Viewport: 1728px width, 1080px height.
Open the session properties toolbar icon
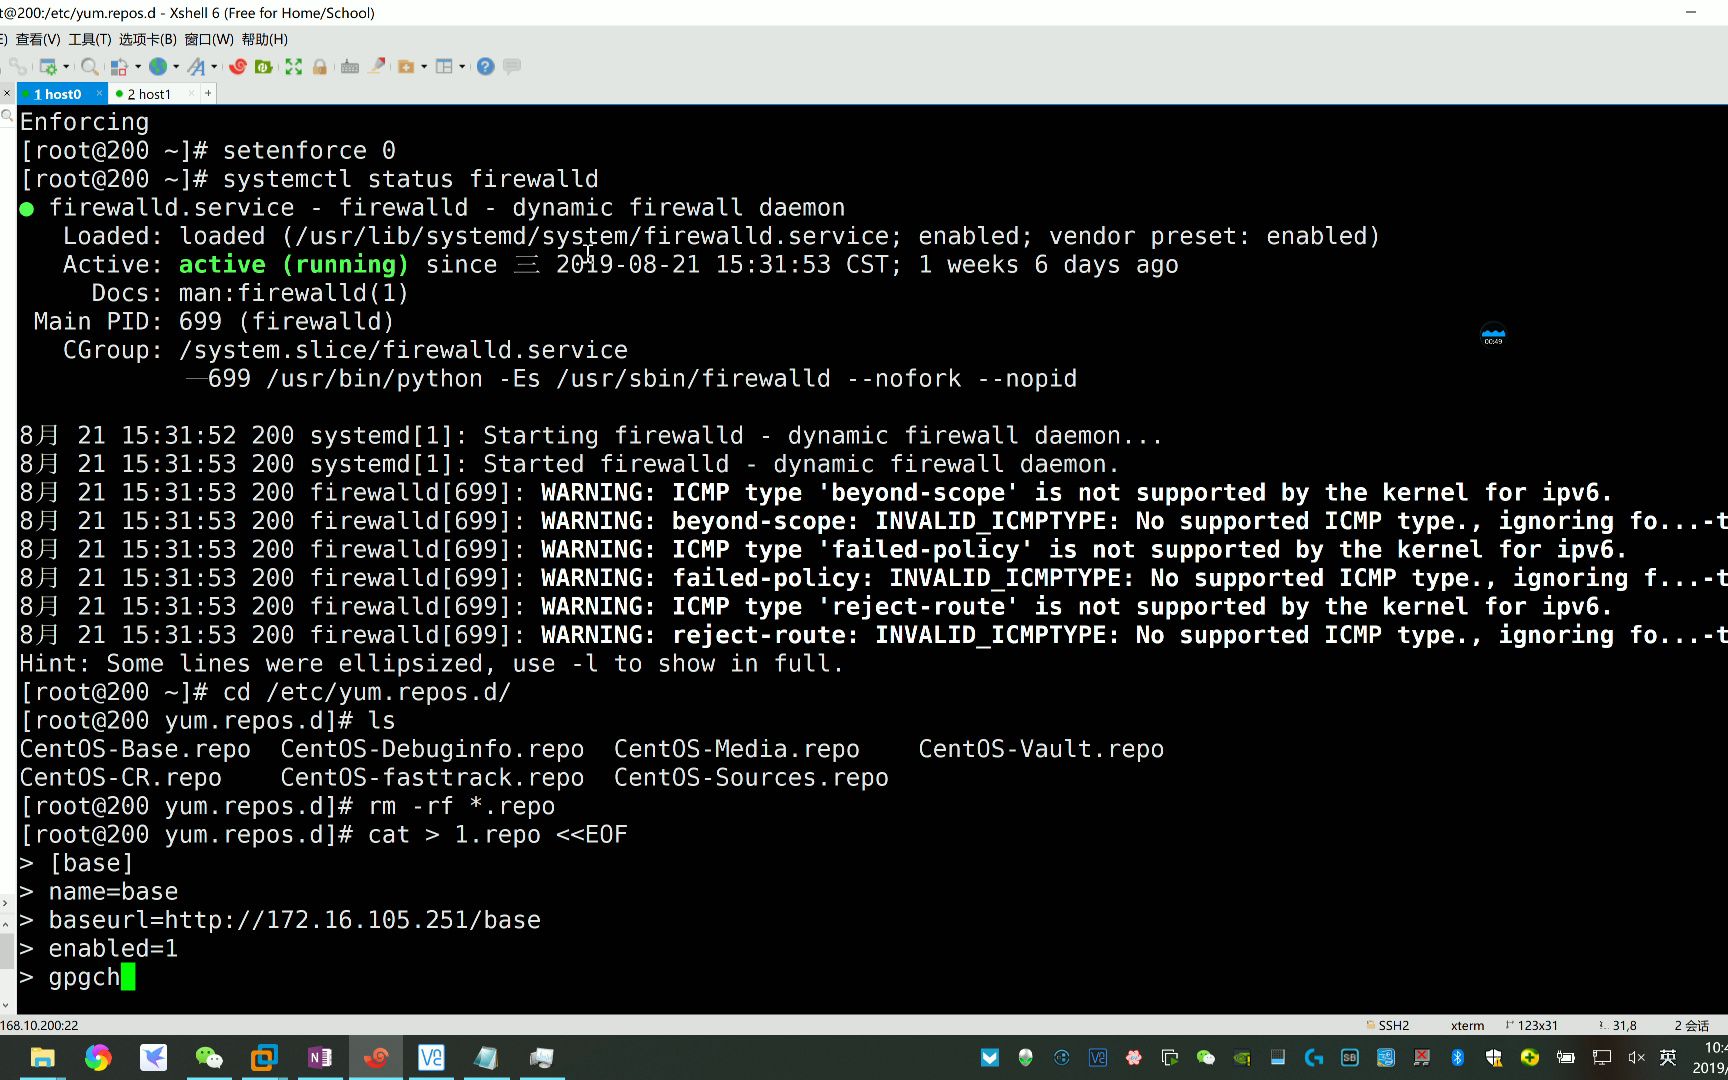click(x=47, y=67)
